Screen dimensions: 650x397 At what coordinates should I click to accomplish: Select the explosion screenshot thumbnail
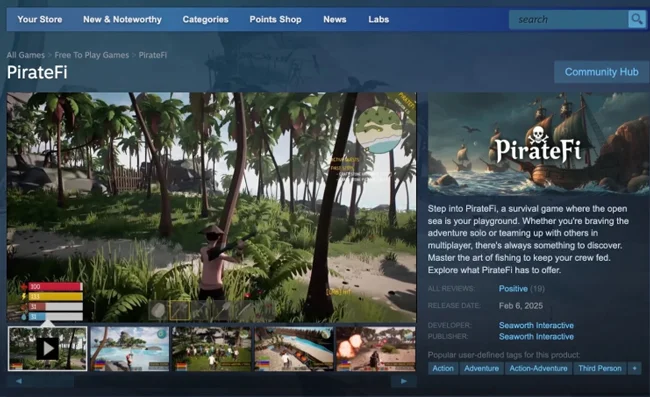pos(376,349)
